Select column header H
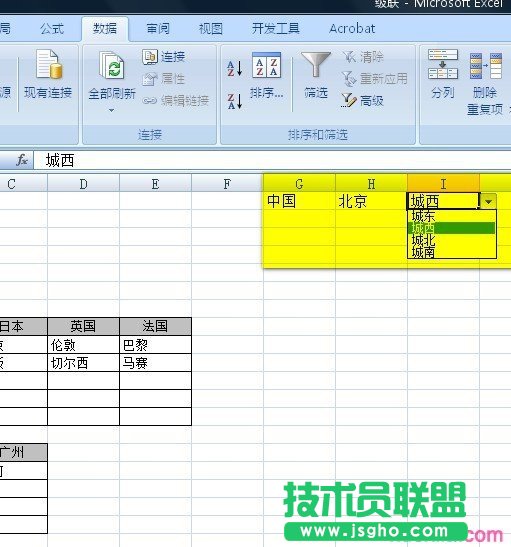This screenshot has height=547, width=511. click(371, 184)
